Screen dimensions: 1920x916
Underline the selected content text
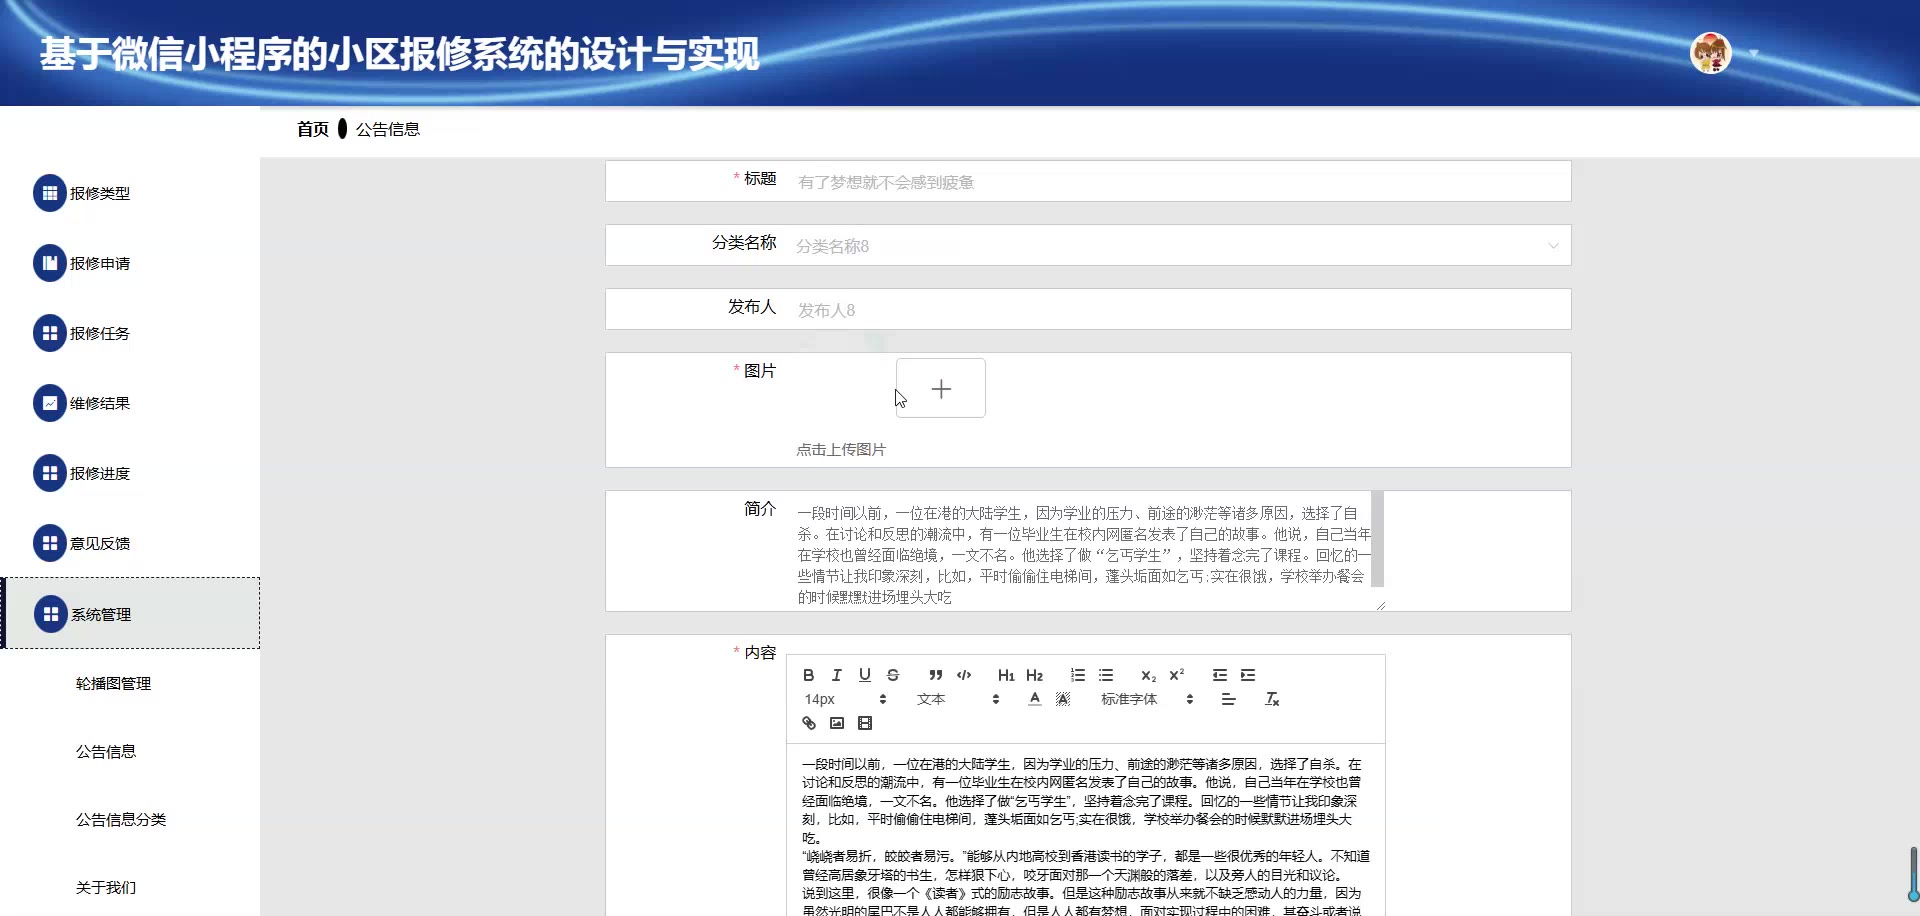coord(865,675)
